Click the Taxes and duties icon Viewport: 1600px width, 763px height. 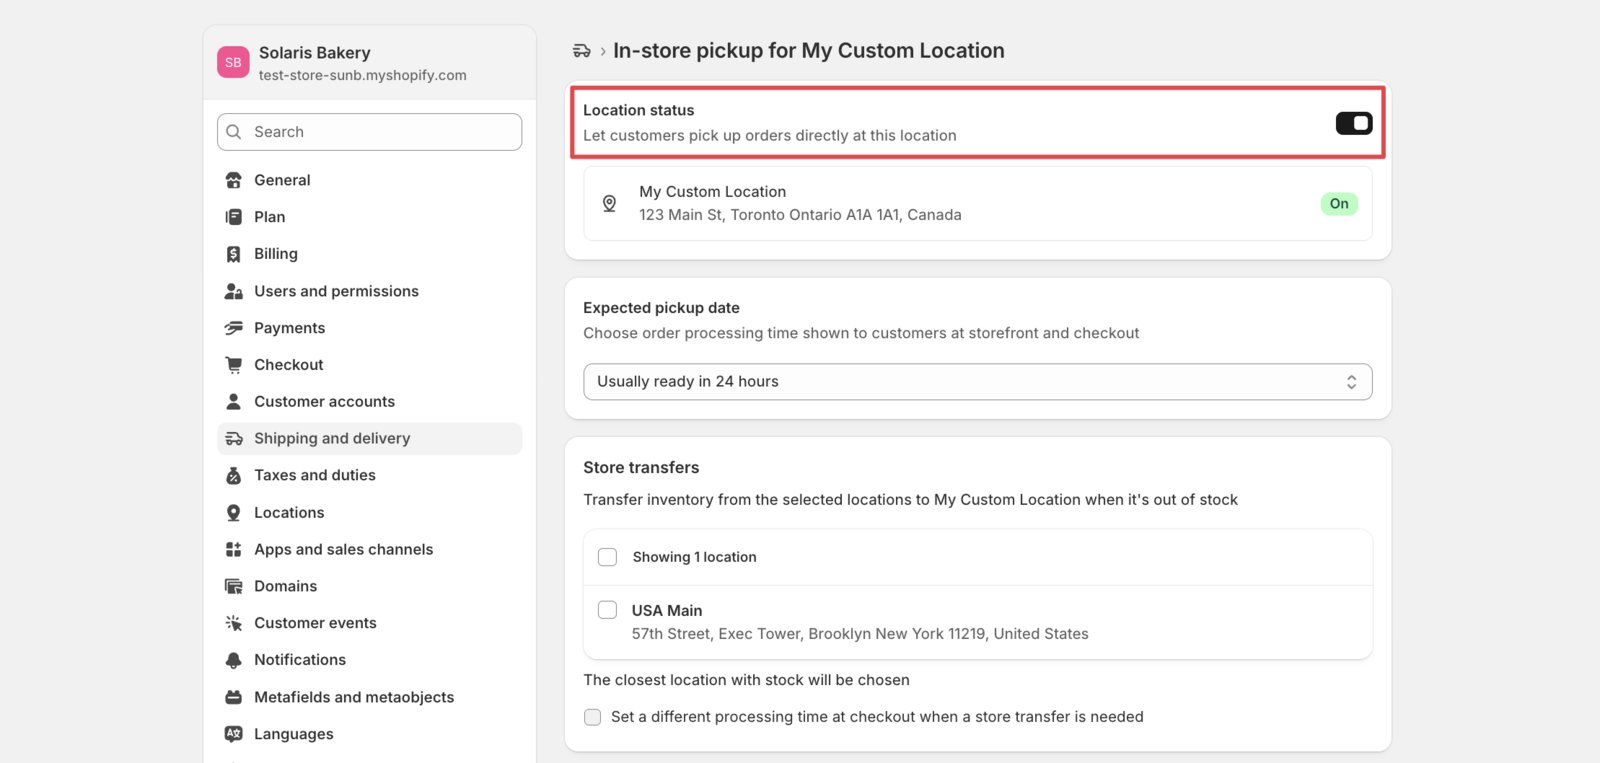[233, 475]
